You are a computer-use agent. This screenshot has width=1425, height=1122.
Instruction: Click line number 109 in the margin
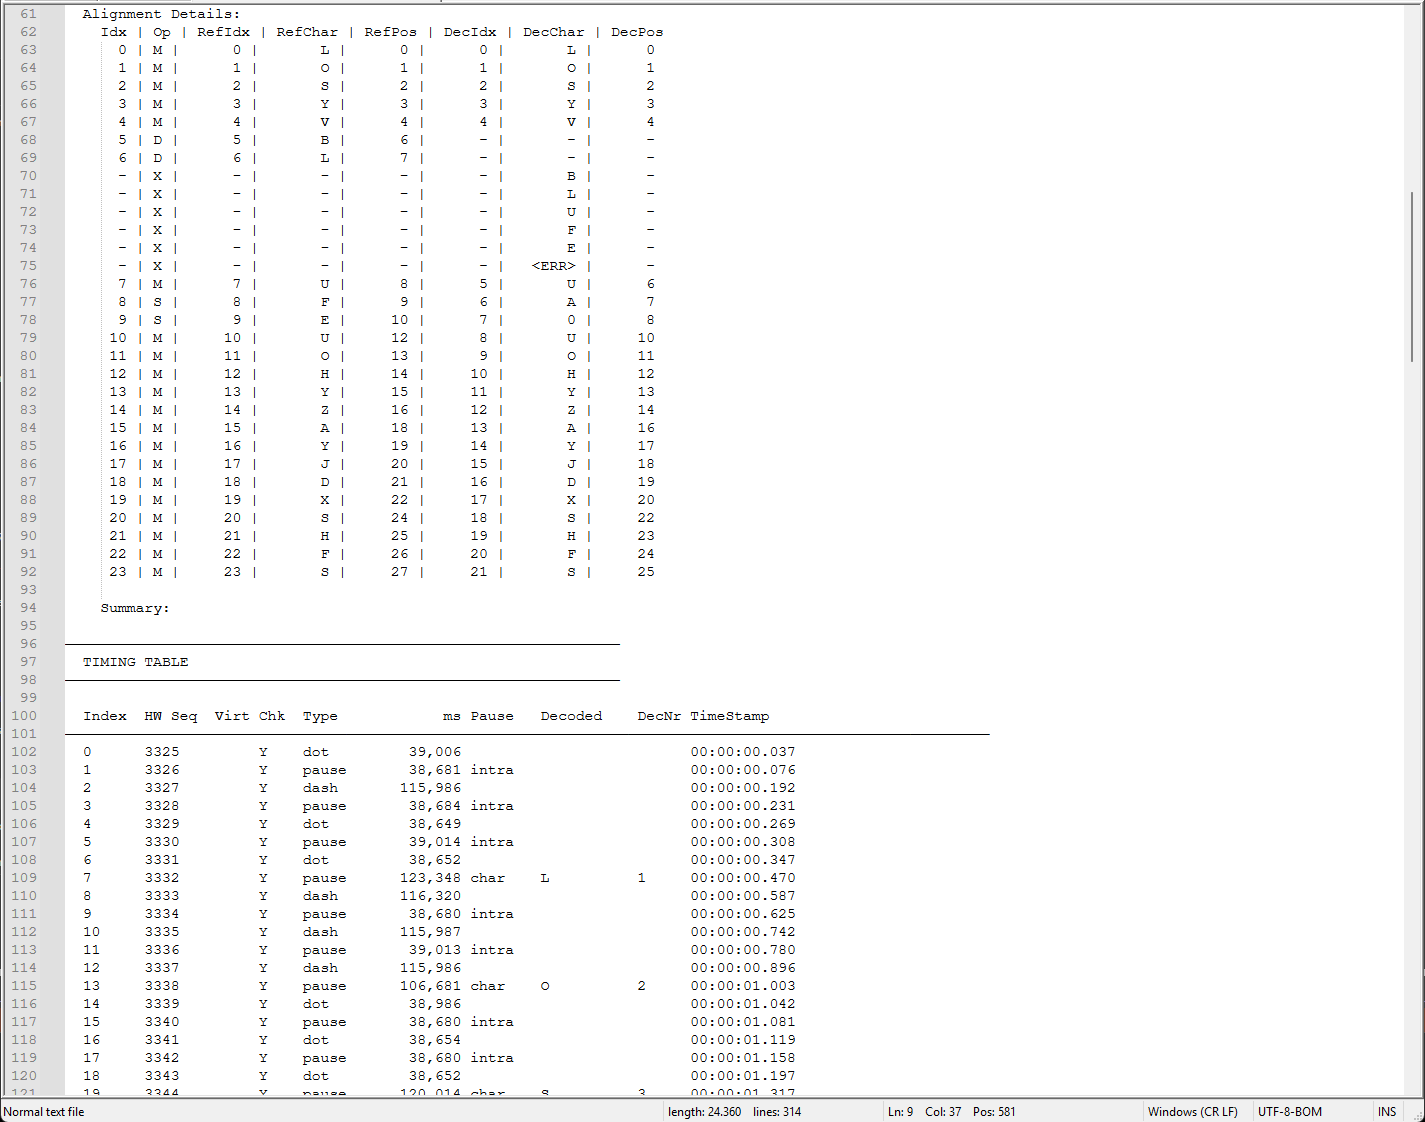pos(24,878)
